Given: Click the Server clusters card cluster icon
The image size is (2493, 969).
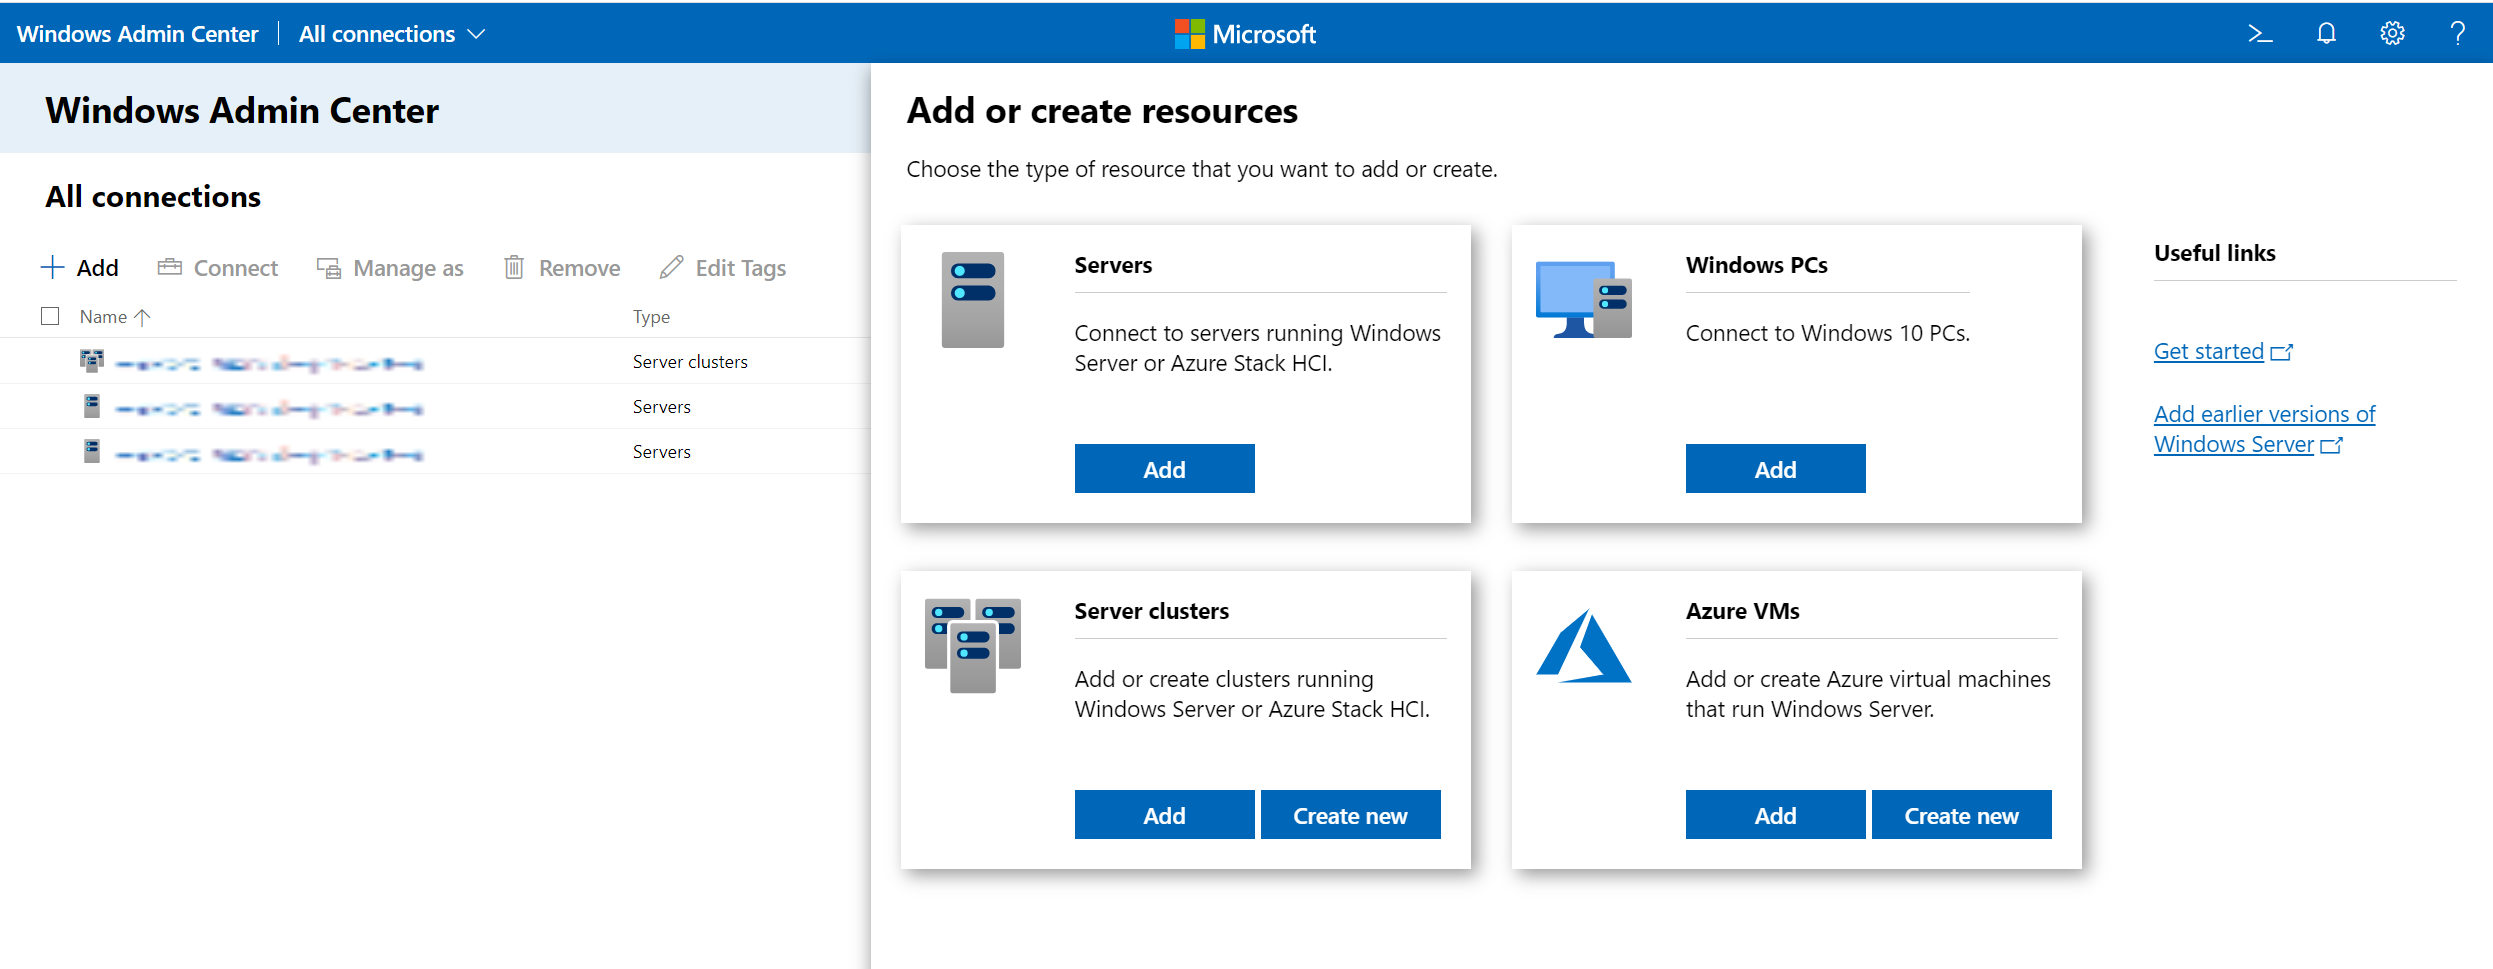Looking at the screenshot, I should (972, 645).
